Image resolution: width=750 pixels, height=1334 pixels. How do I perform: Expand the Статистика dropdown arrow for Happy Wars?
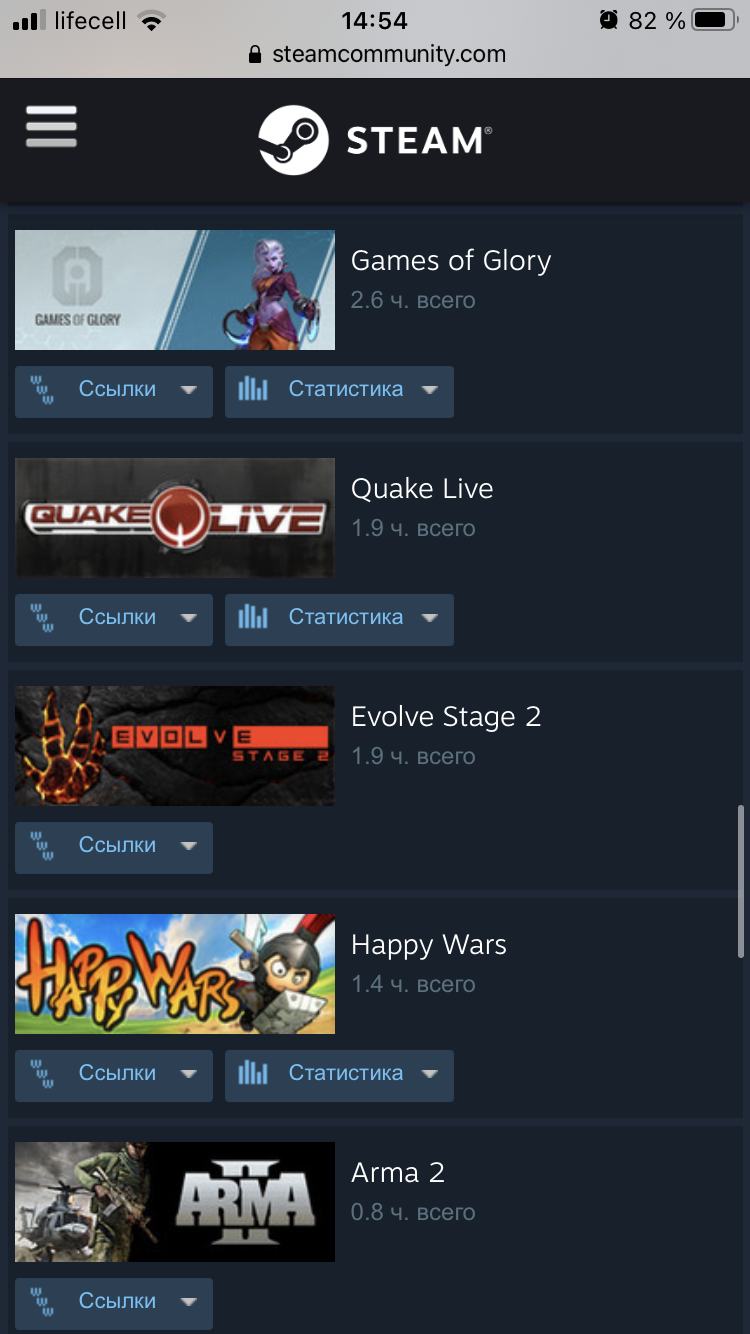[430, 1075]
